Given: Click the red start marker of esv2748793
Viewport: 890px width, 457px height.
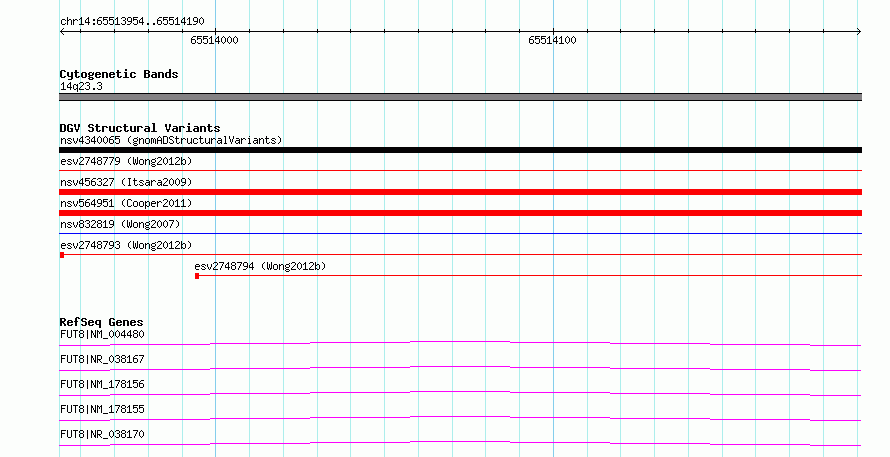Looking at the screenshot, I should (62, 255).
